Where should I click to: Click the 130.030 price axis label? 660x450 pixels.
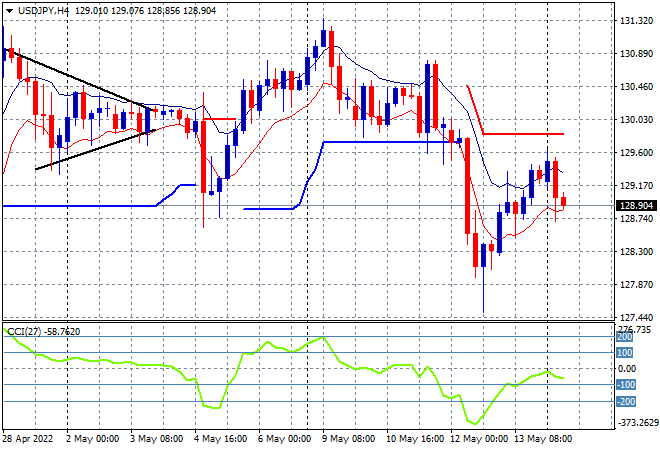pyautogui.click(x=637, y=120)
